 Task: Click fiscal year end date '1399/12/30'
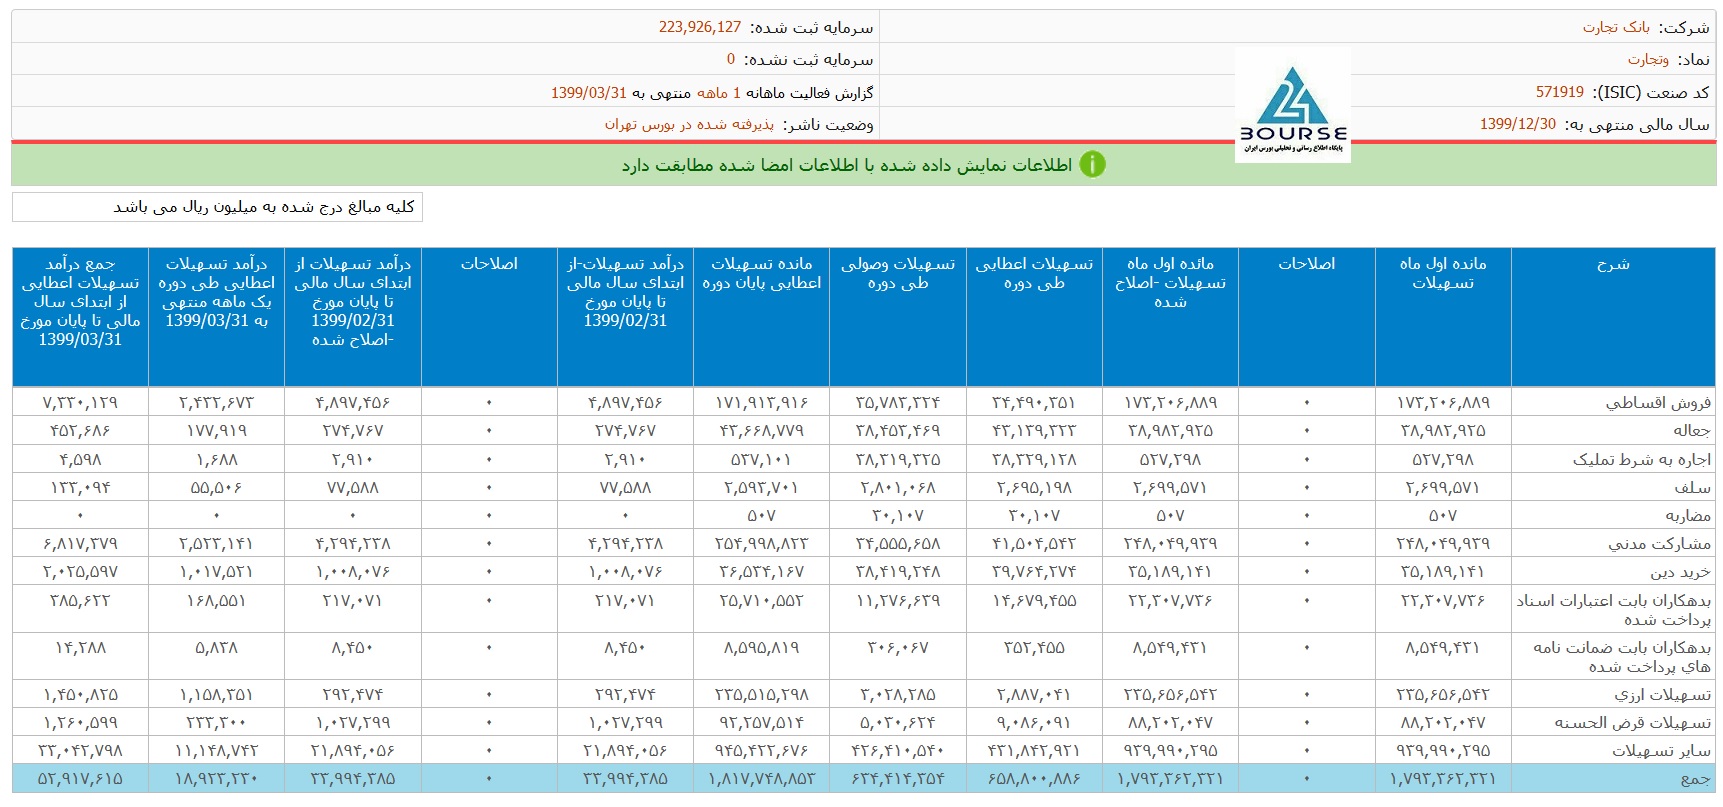pyautogui.click(x=1518, y=124)
